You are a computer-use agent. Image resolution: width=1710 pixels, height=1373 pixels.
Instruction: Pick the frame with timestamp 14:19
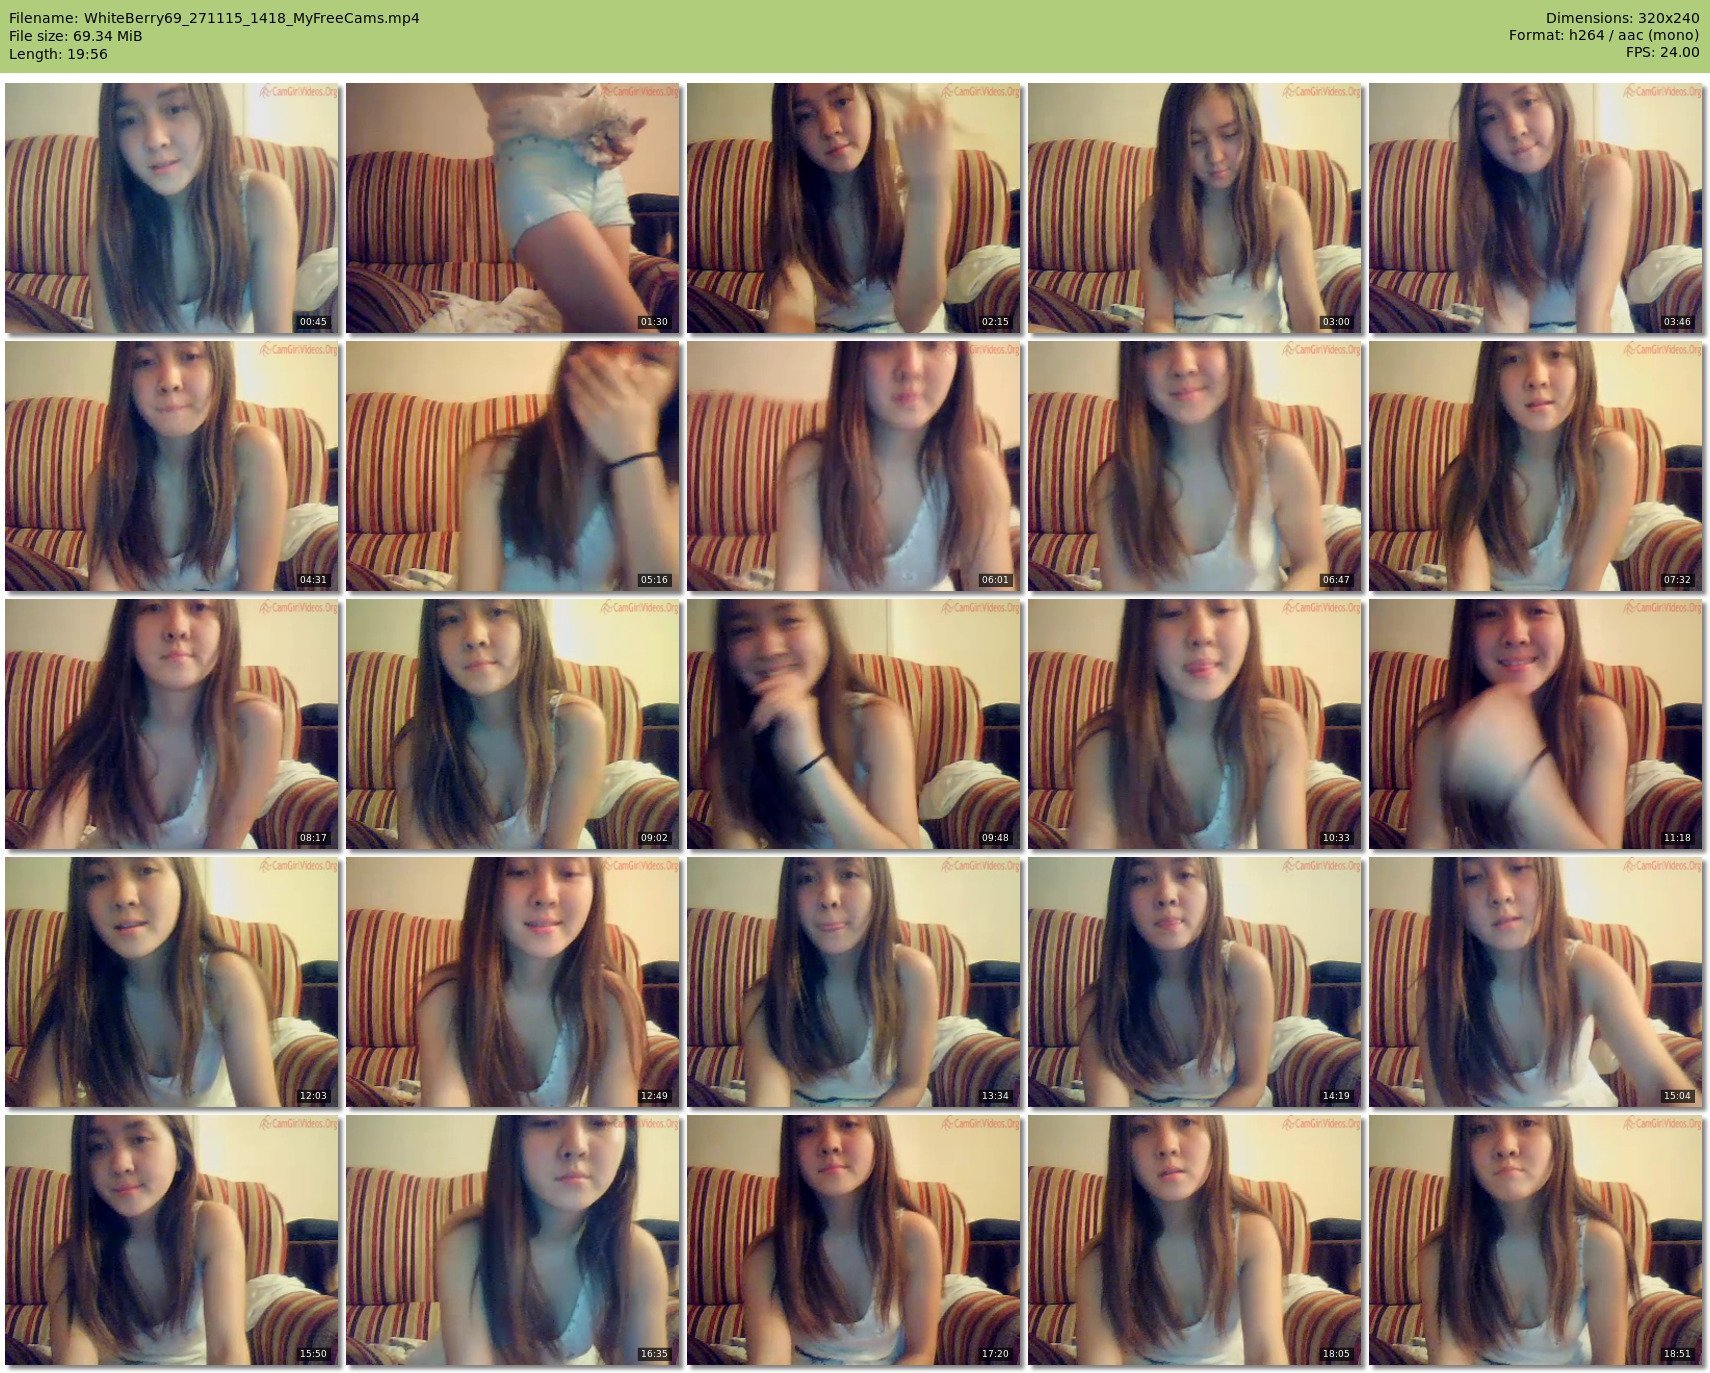[x=1195, y=982]
